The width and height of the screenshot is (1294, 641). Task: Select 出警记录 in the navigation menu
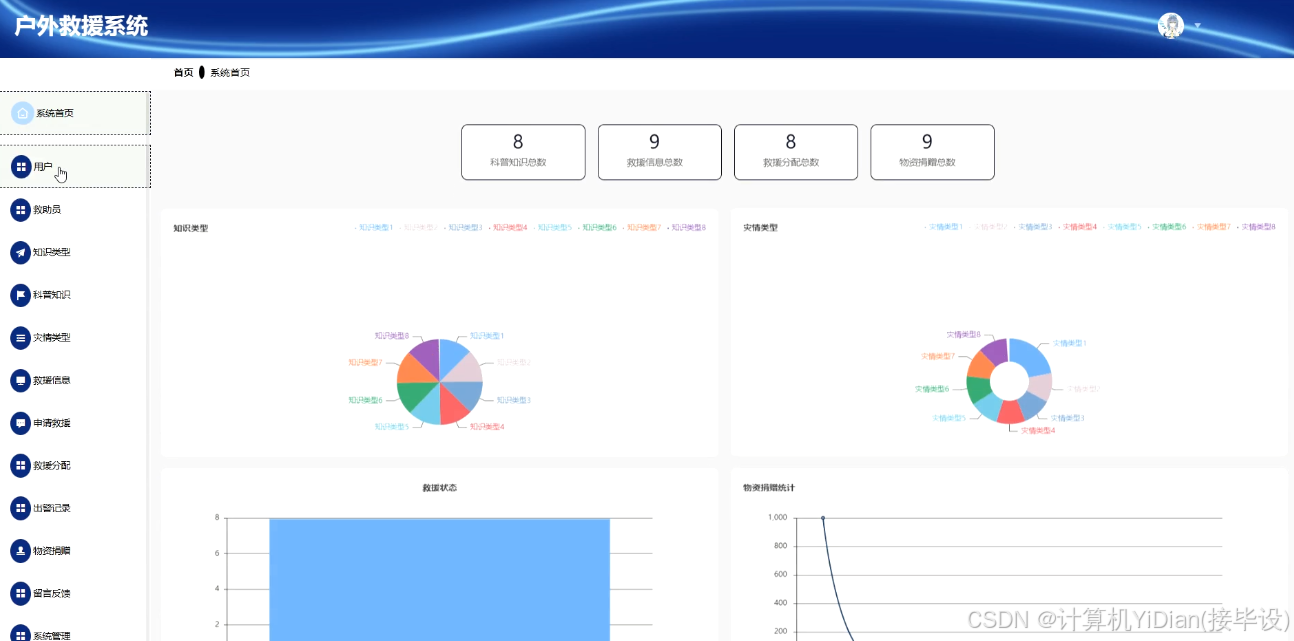[x=22, y=508]
